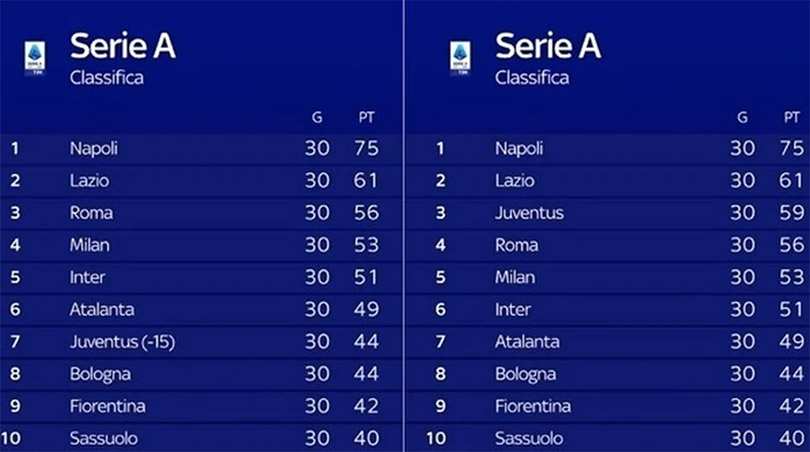Click Juventus 59 points in right table

point(791,213)
